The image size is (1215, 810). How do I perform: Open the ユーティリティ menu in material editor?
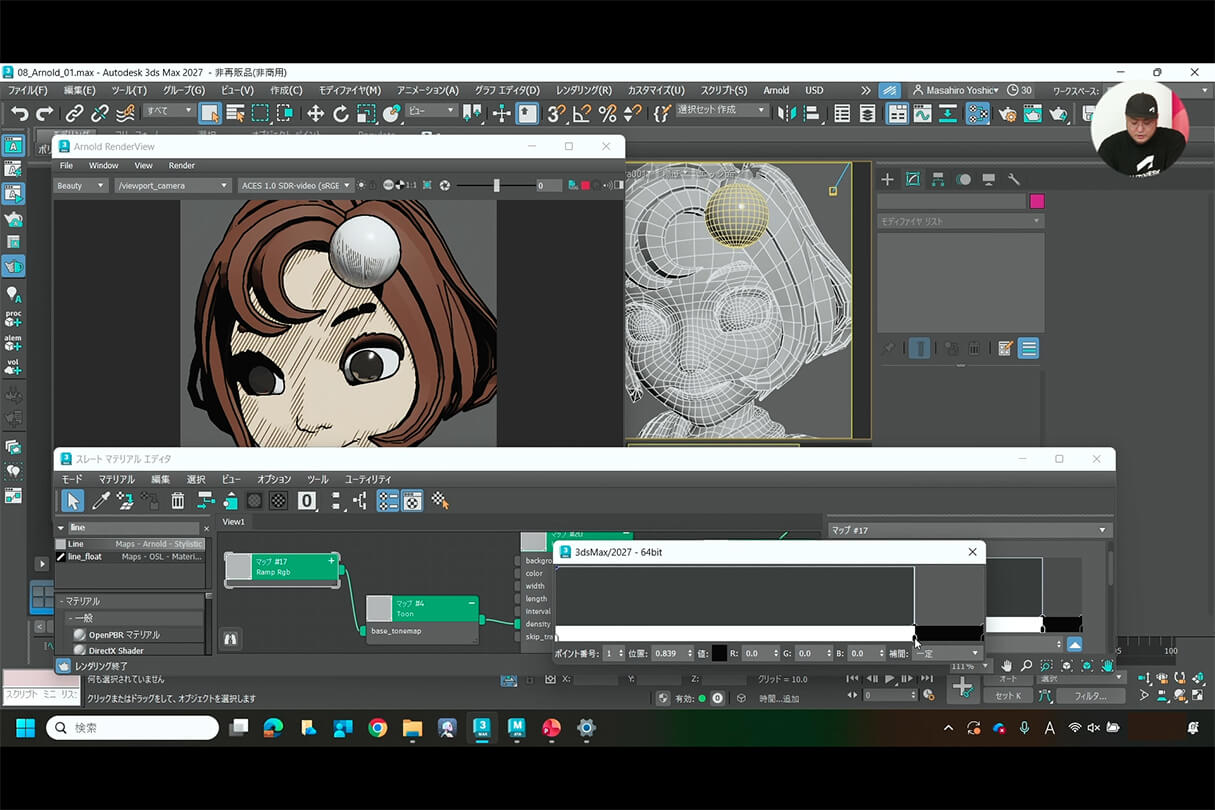tap(368, 479)
